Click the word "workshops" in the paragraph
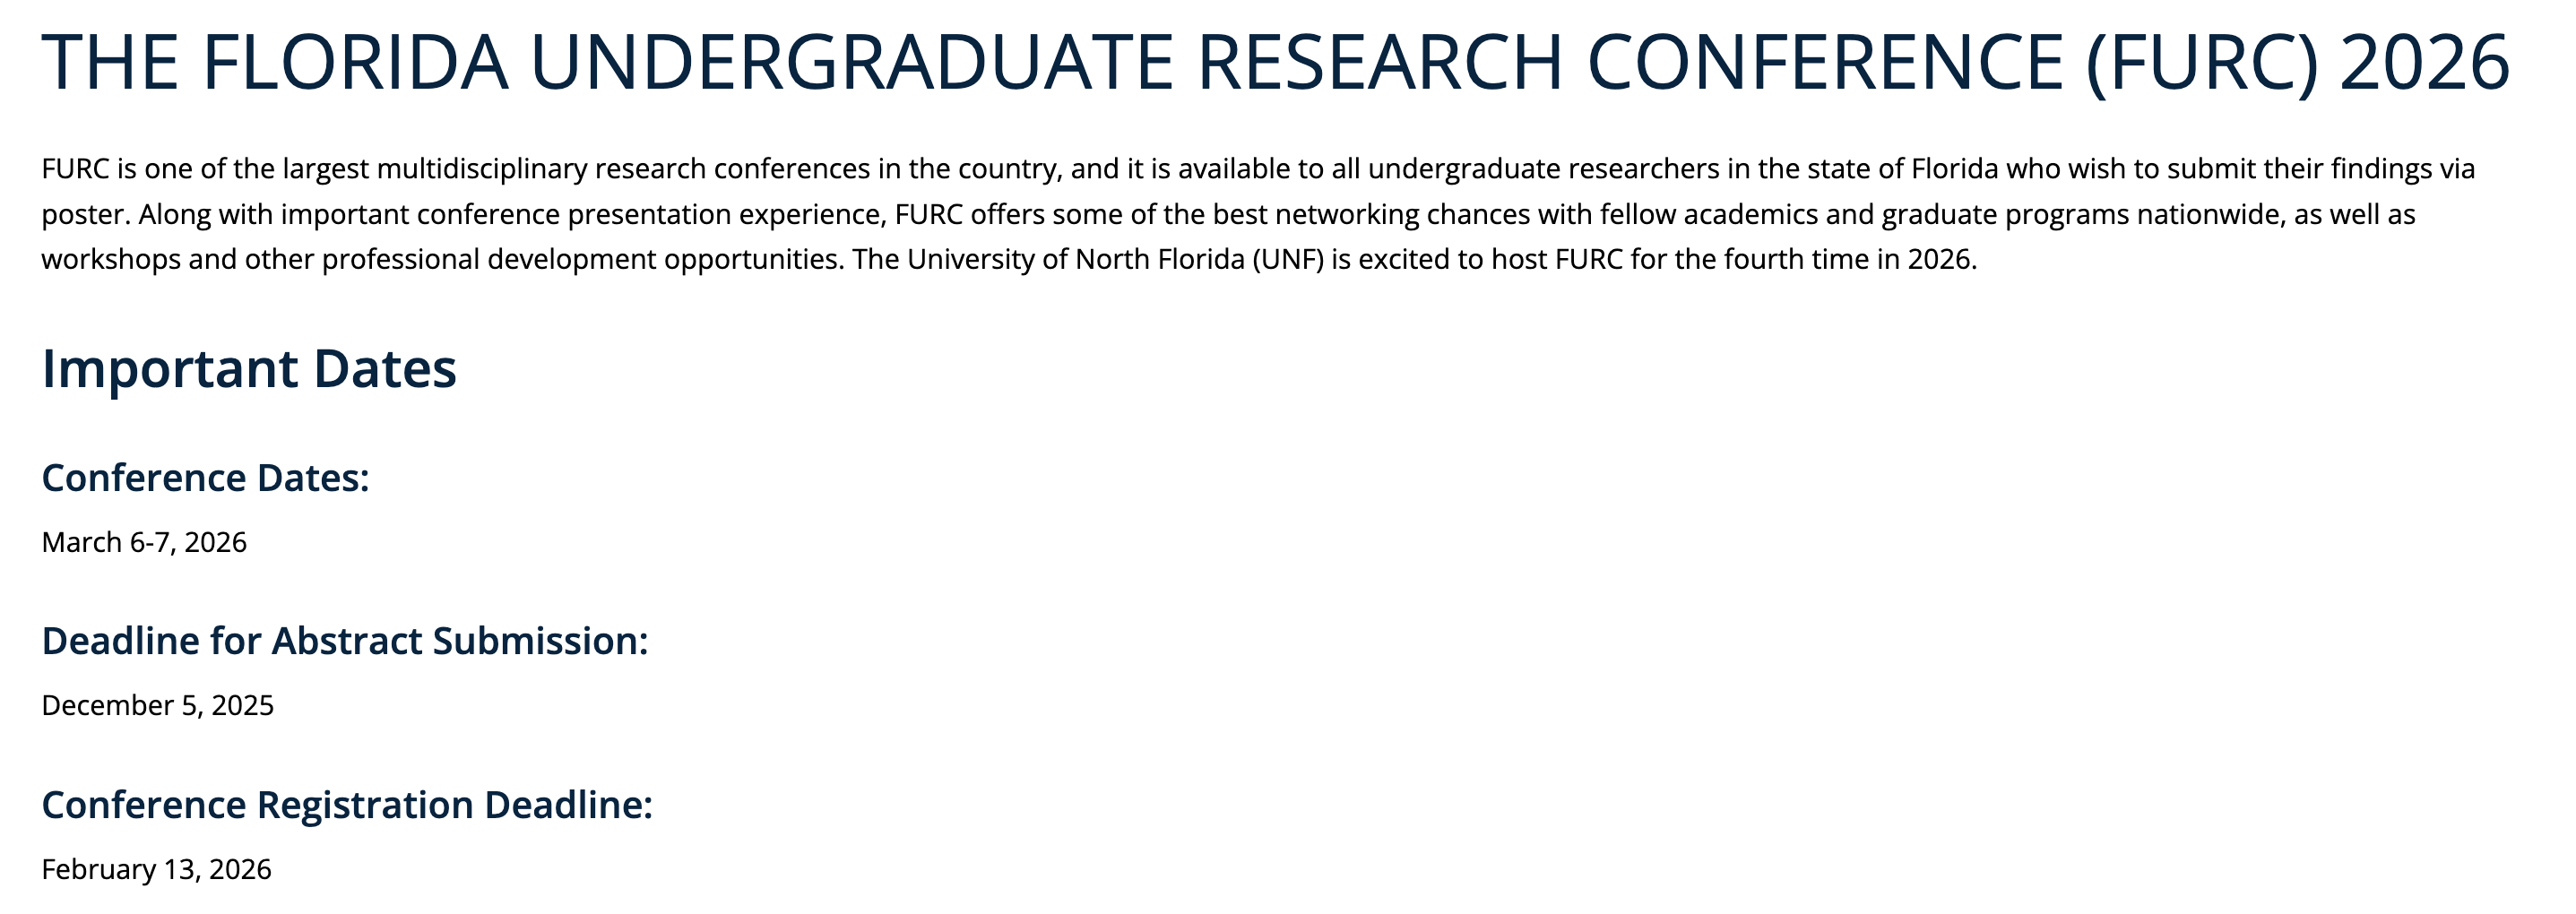 (x=110, y=260)
